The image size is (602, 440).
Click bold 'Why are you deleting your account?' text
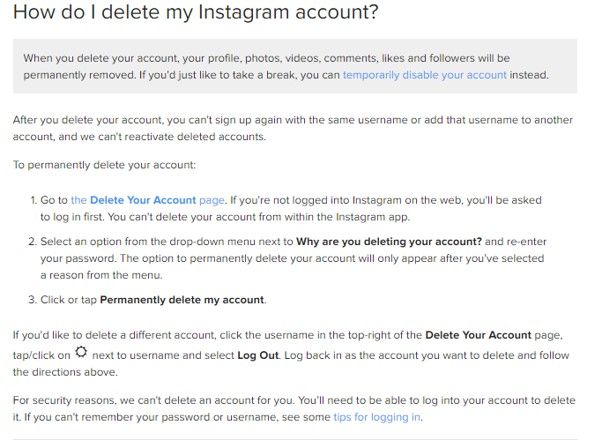click(x=389, y=242)
